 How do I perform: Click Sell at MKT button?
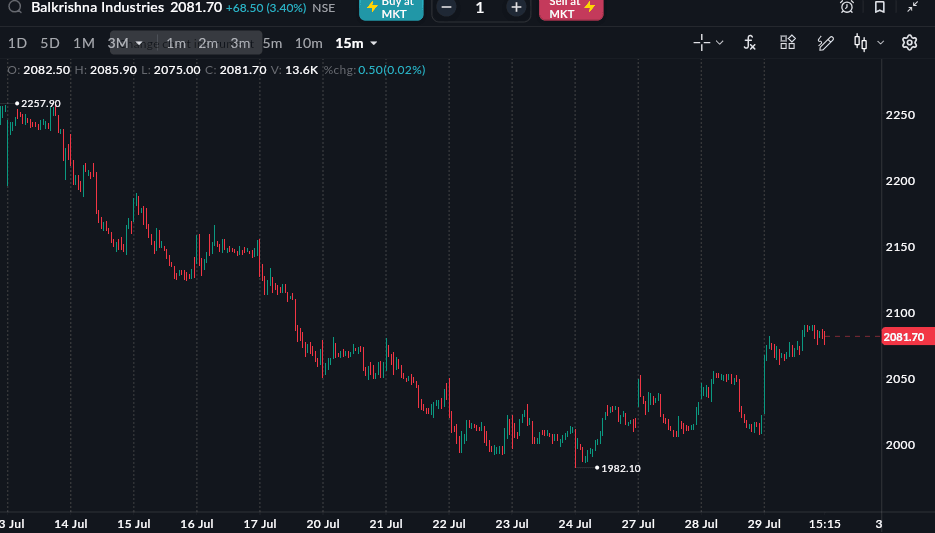pyautogui.click(x=571, y=9)
